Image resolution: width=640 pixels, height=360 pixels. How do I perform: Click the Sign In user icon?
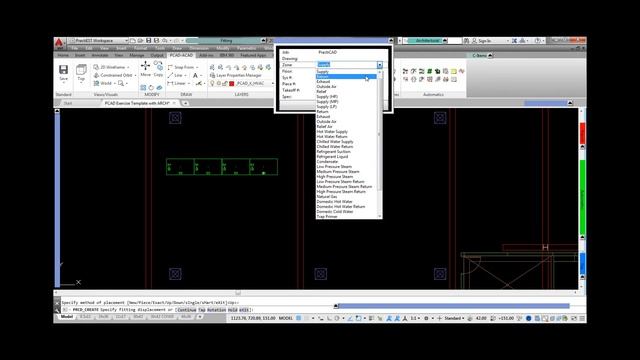[x=474, y=41]
